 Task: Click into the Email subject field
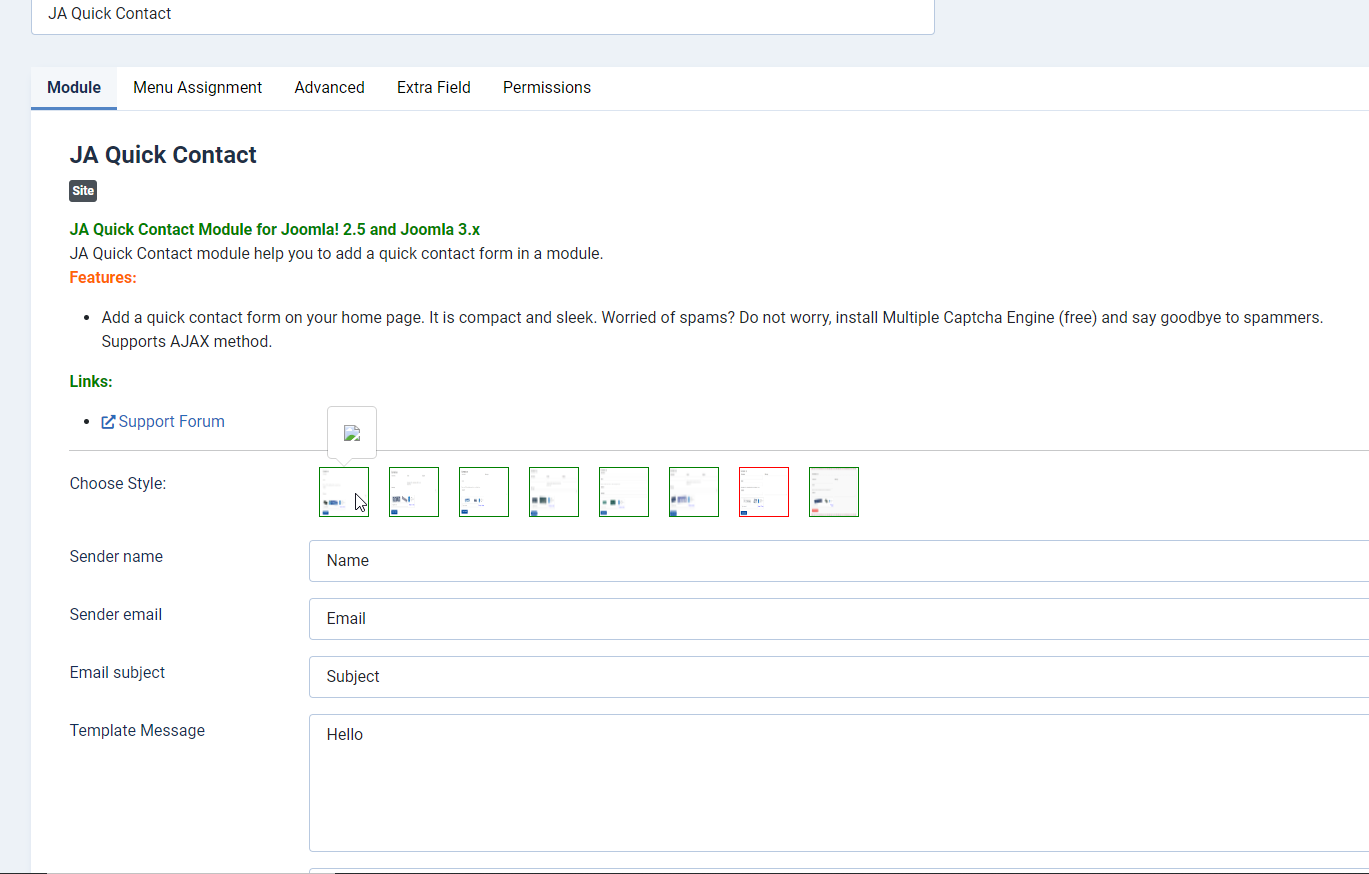tap(839, 677)
